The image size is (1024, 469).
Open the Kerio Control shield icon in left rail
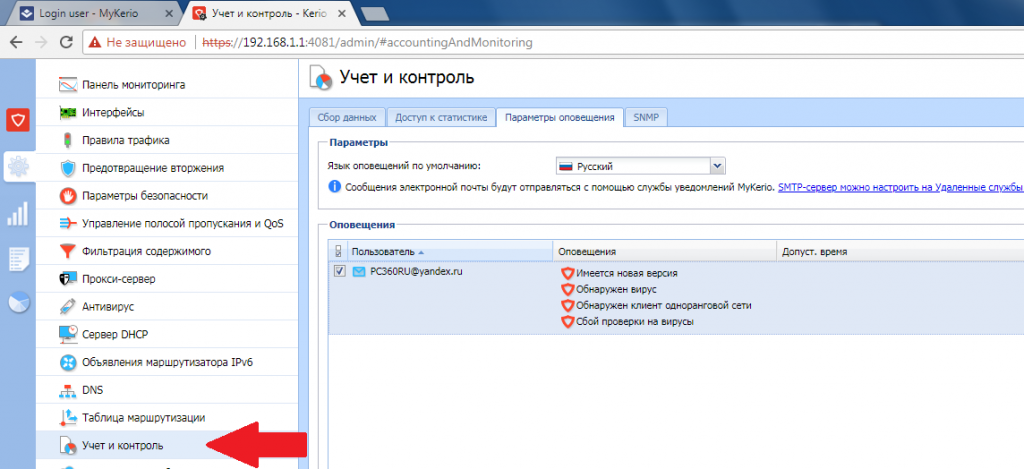coord(18,121)
